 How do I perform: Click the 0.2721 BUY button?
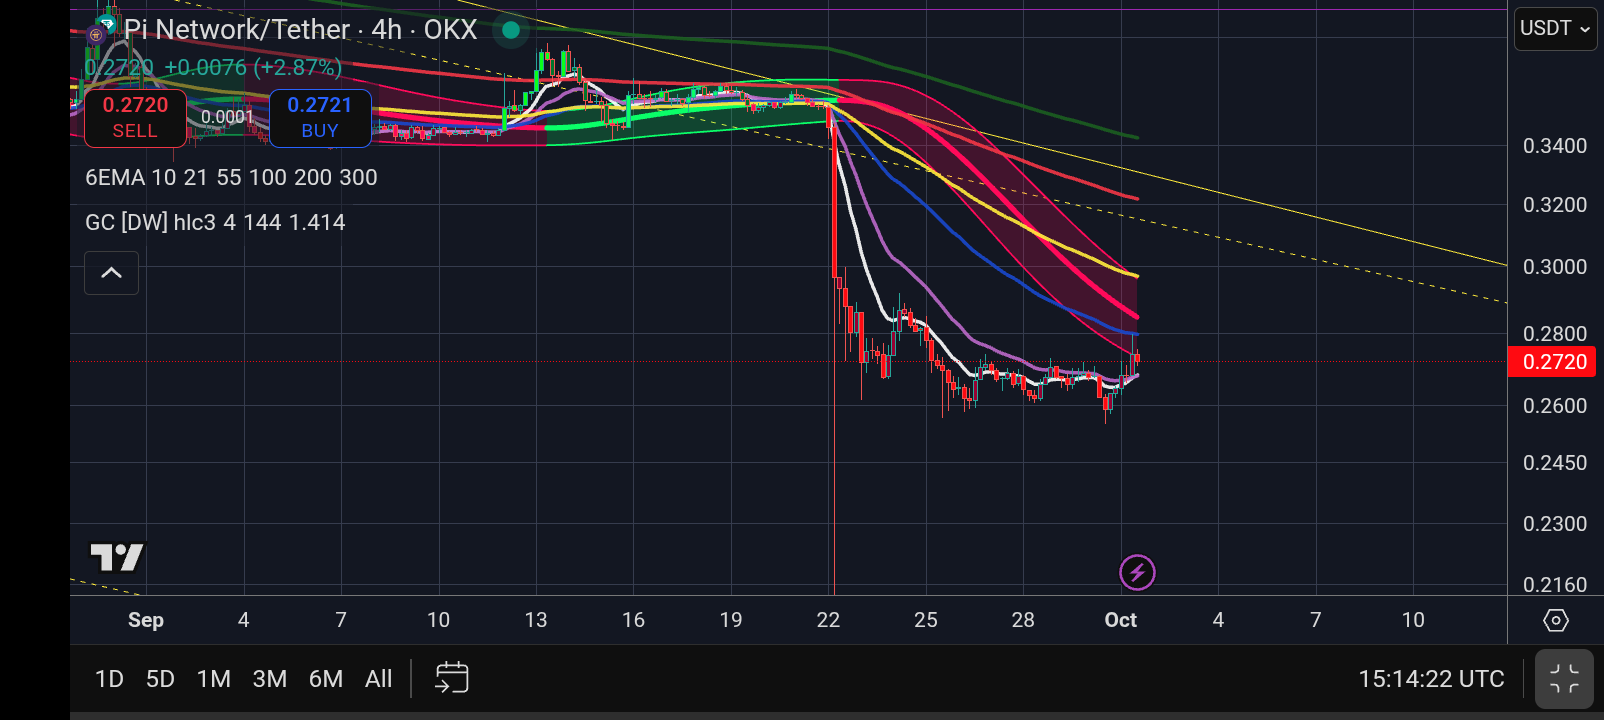[320, 118]
